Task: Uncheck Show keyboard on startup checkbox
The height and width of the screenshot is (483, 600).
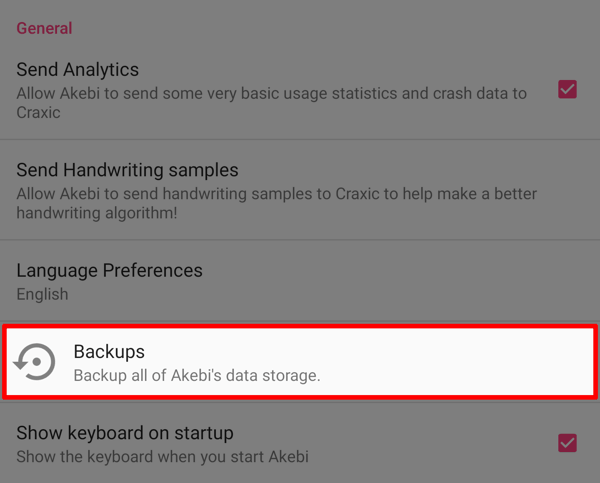Action: click(567, 443)
